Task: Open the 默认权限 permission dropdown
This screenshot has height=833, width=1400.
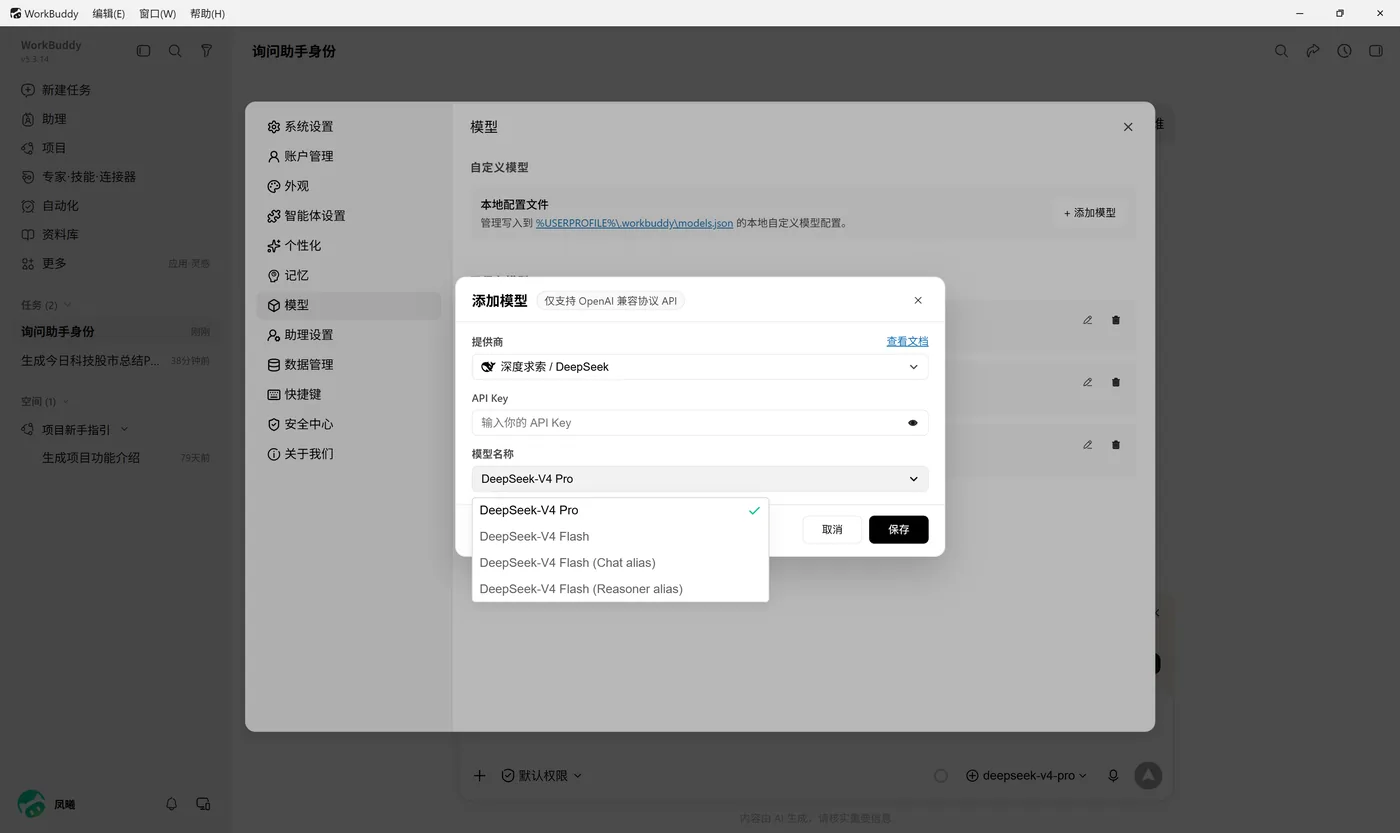Action: (x=541, y=776)
